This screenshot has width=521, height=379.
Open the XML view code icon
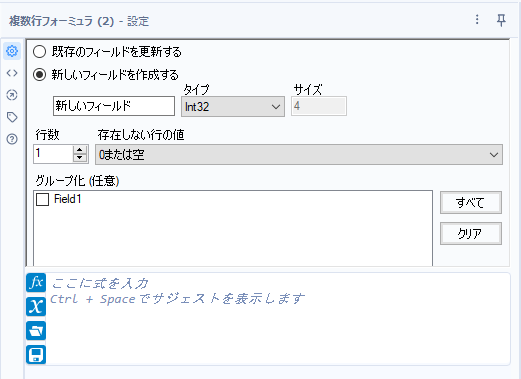click(12, 73)
